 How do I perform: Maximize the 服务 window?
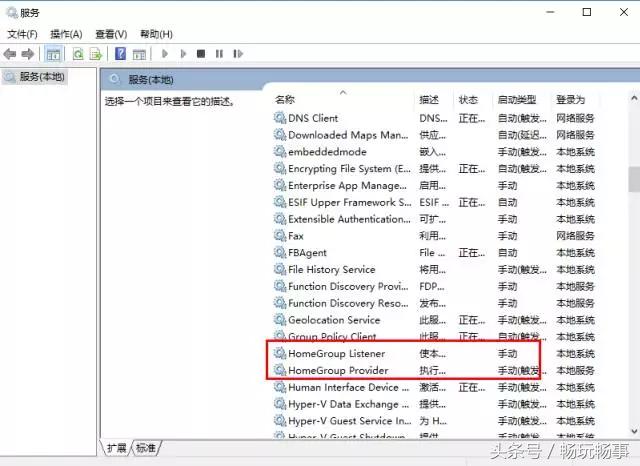point(587,12)
